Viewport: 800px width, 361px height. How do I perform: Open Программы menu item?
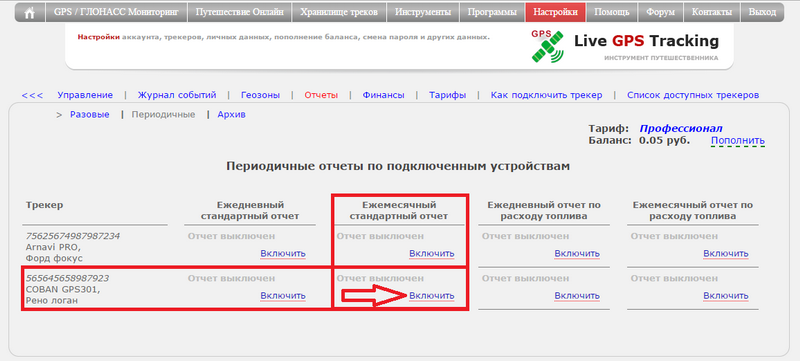point(492,12)
